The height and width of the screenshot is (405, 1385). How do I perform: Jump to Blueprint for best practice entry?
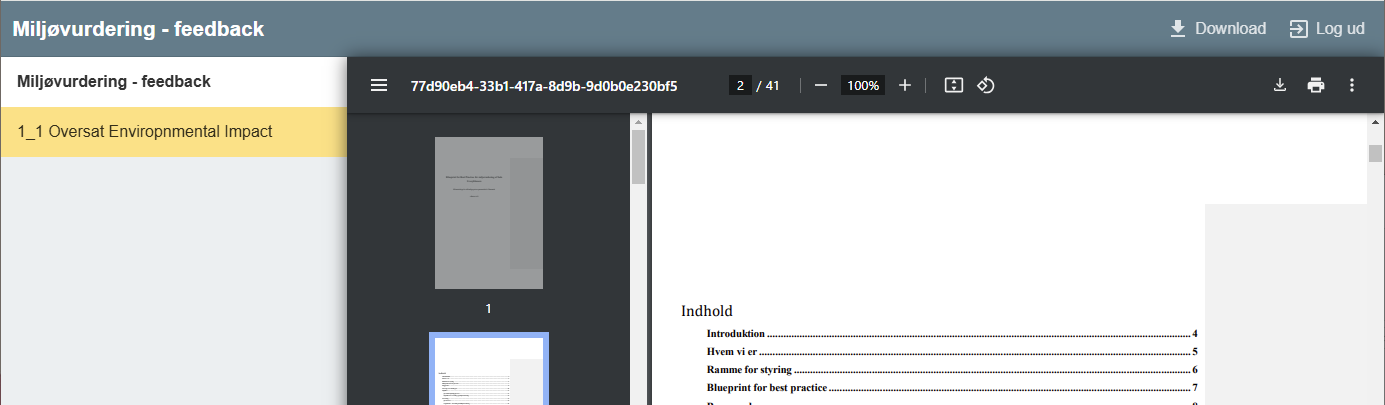(x=766, y=388)
